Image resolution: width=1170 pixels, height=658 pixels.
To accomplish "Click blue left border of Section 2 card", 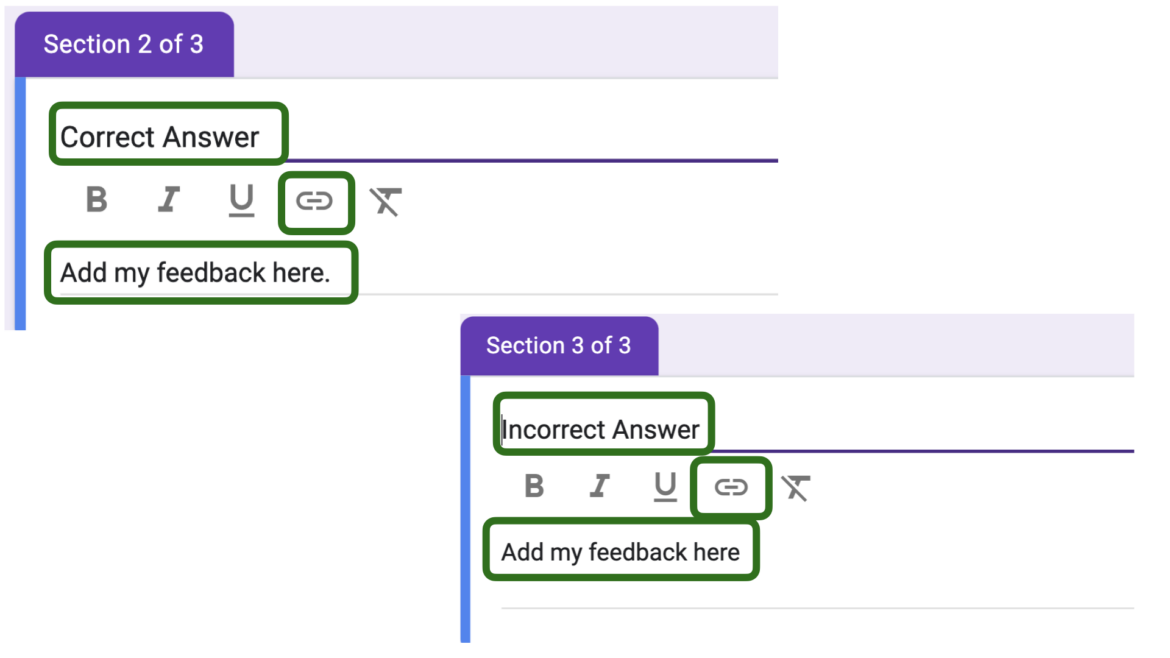I will click(x=19, y=200).
